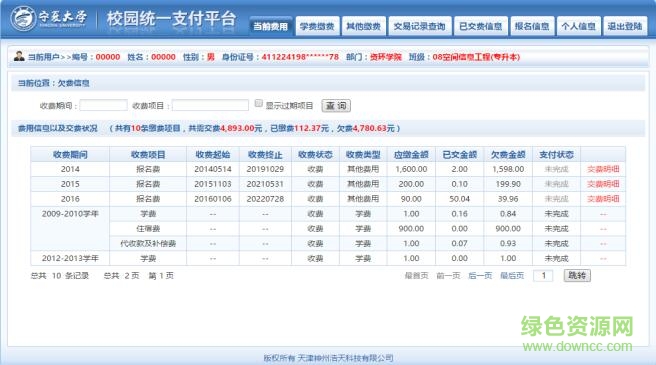Click the 退出登陆 logout tab
656x365 pixels.
(625, 26)
